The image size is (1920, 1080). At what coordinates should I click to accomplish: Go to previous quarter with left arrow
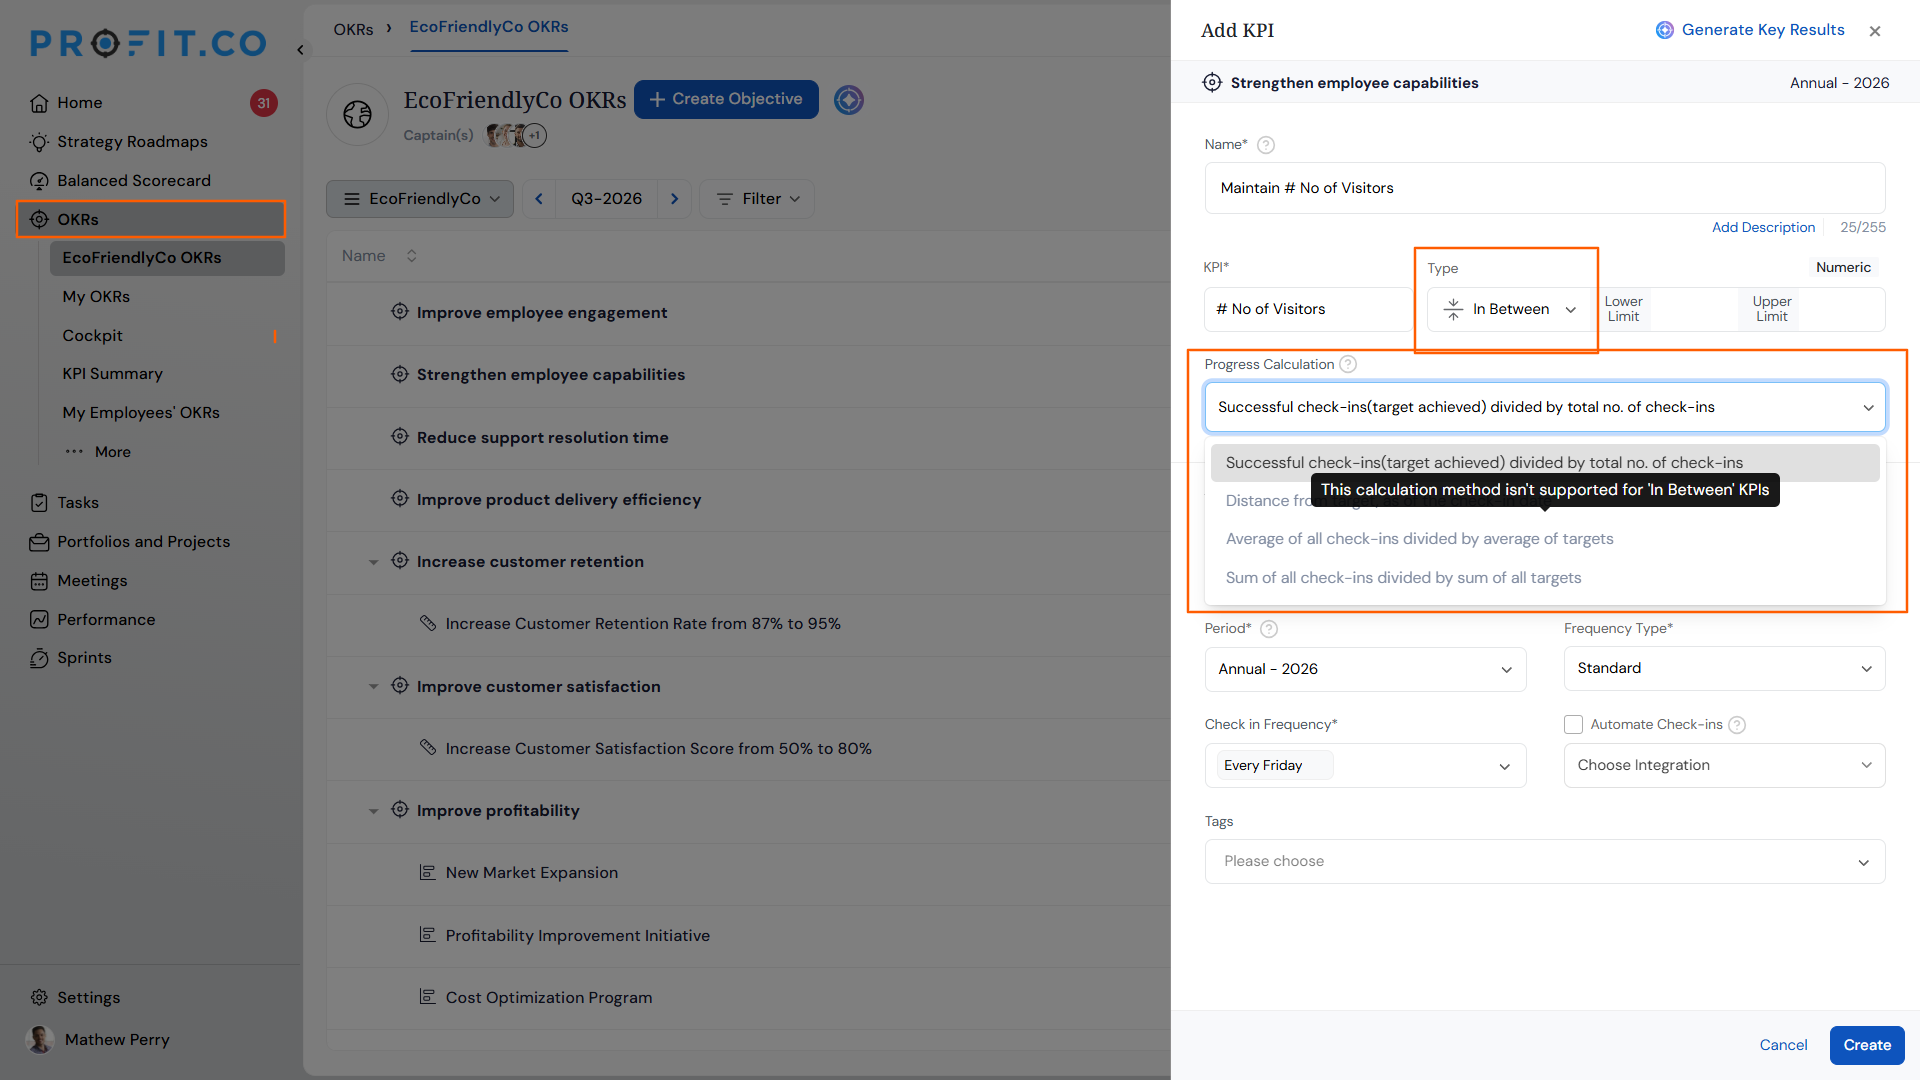click(539, 199)
